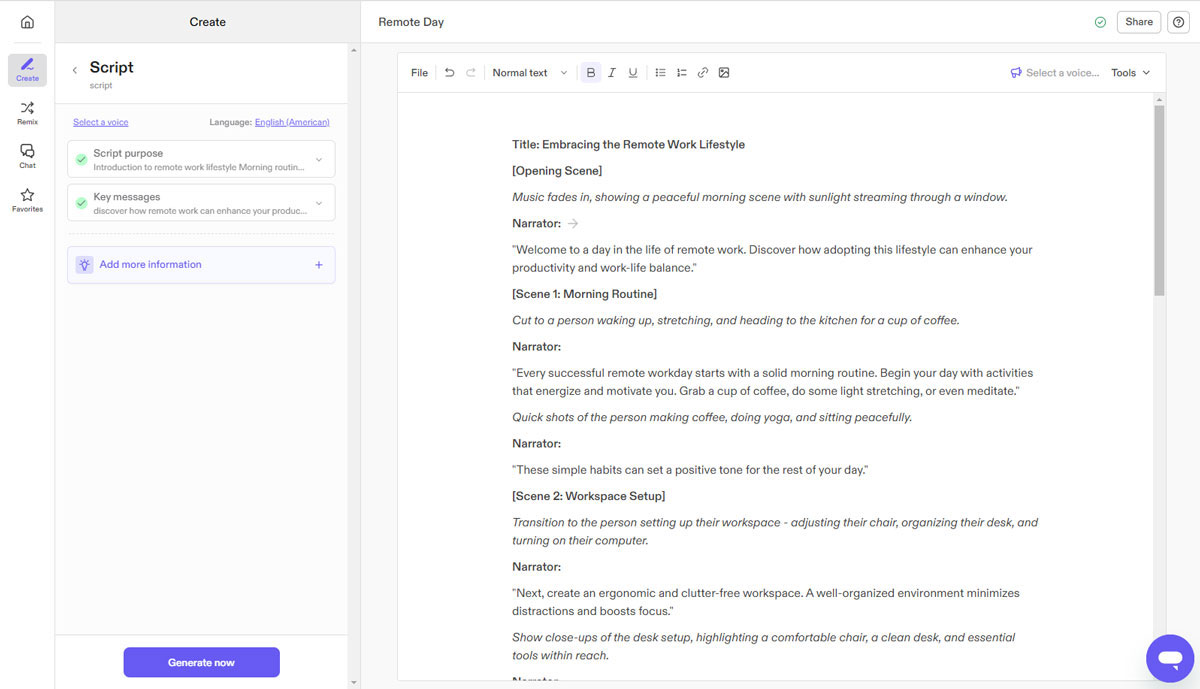Open the English (American) language link
The width and height of the screenshot is (1200, 689).
(x=292, y=121)
